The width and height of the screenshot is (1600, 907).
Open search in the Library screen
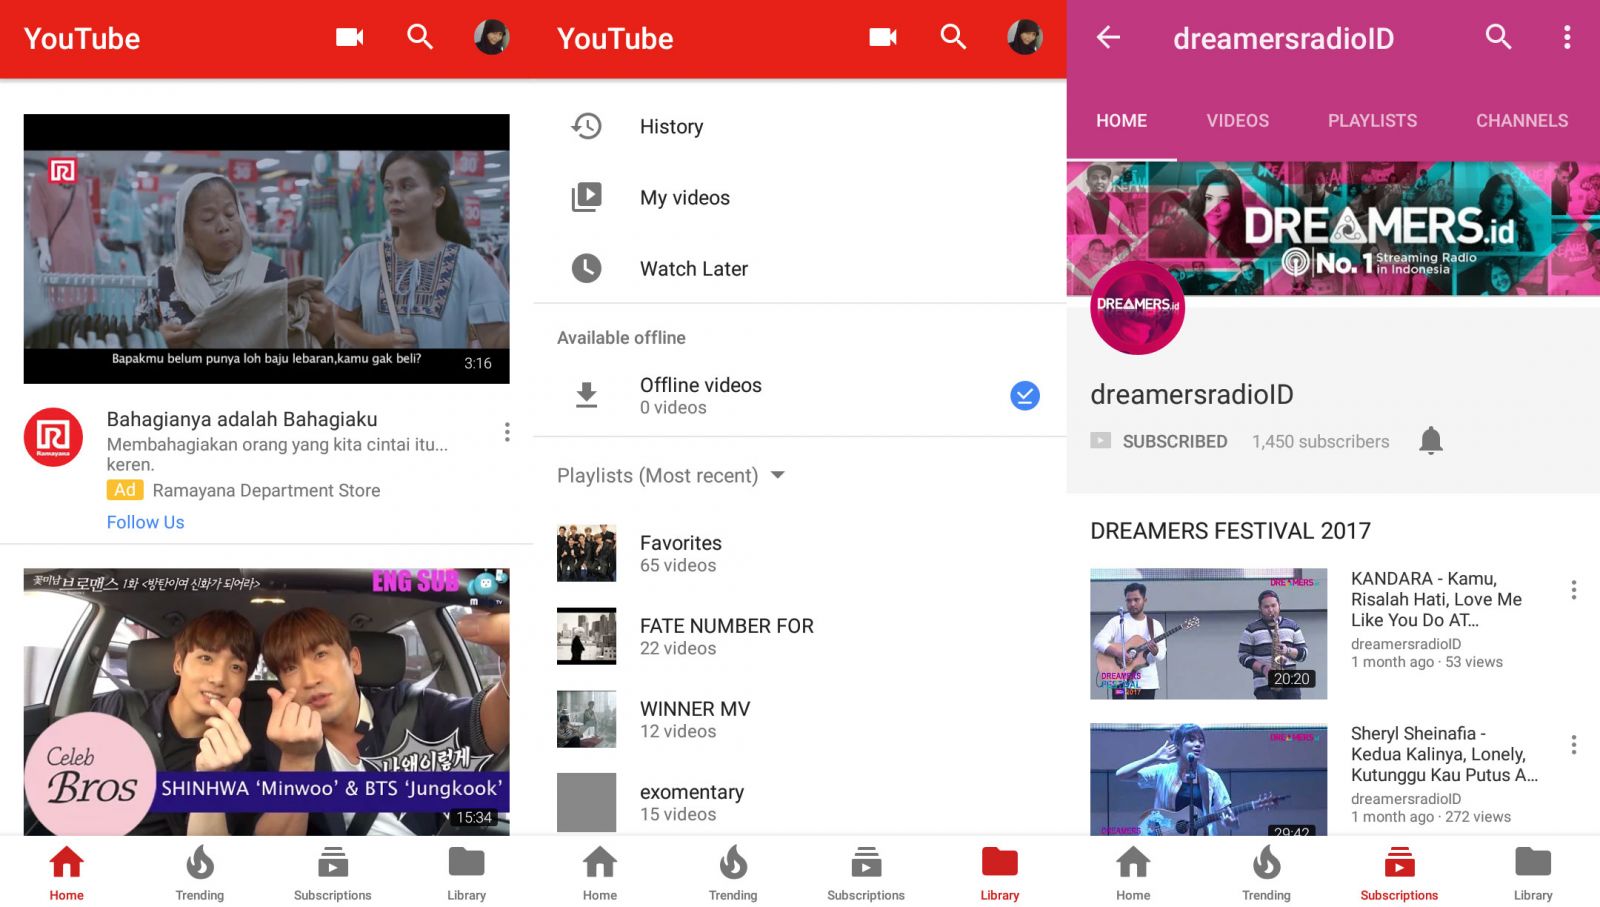pos(954,37)
